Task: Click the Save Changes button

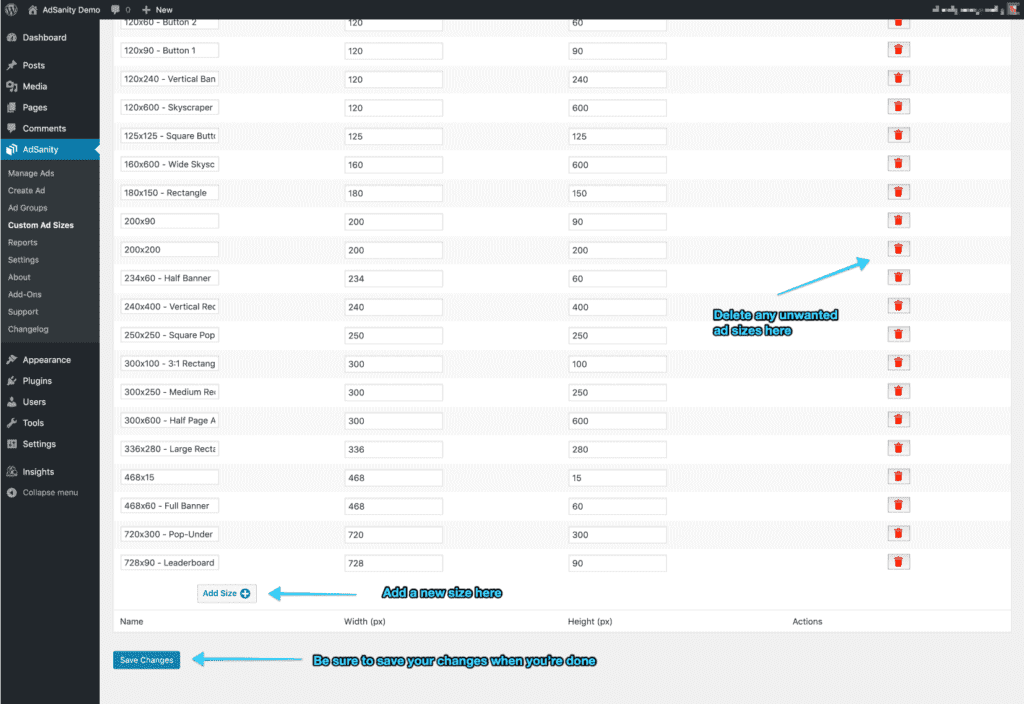Action: 146,660
